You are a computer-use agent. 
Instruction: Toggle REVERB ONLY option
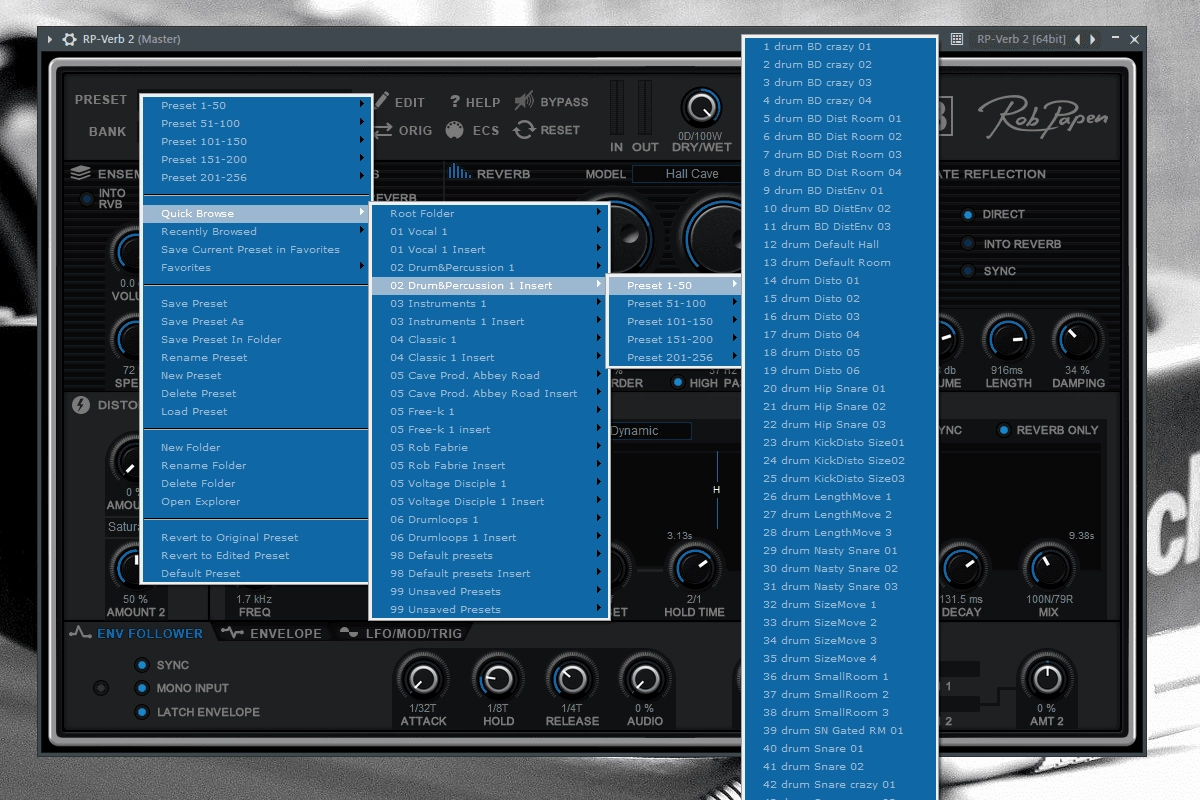1004,430
